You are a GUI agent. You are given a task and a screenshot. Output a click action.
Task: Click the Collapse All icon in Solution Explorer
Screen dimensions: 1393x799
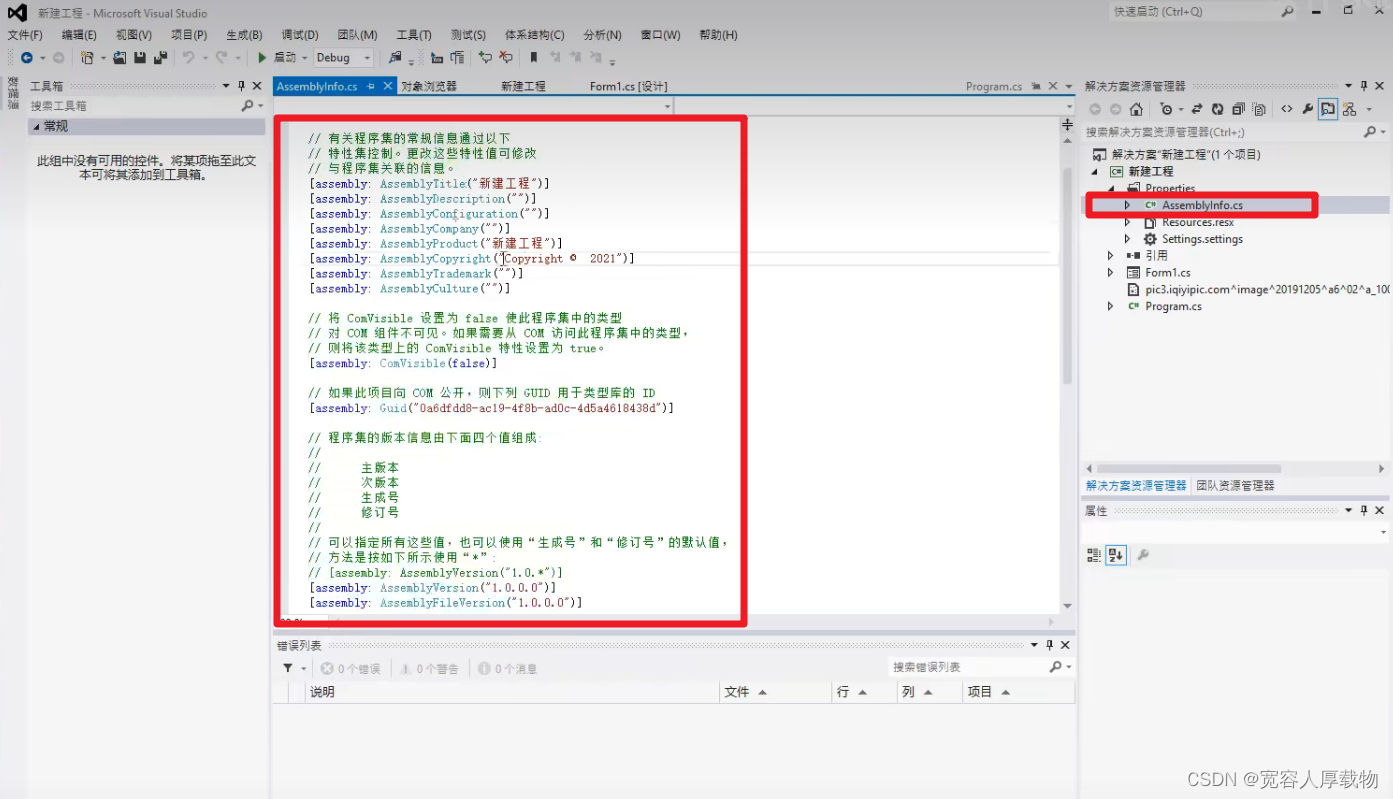pyautogui.click(x=1238, y=109)
